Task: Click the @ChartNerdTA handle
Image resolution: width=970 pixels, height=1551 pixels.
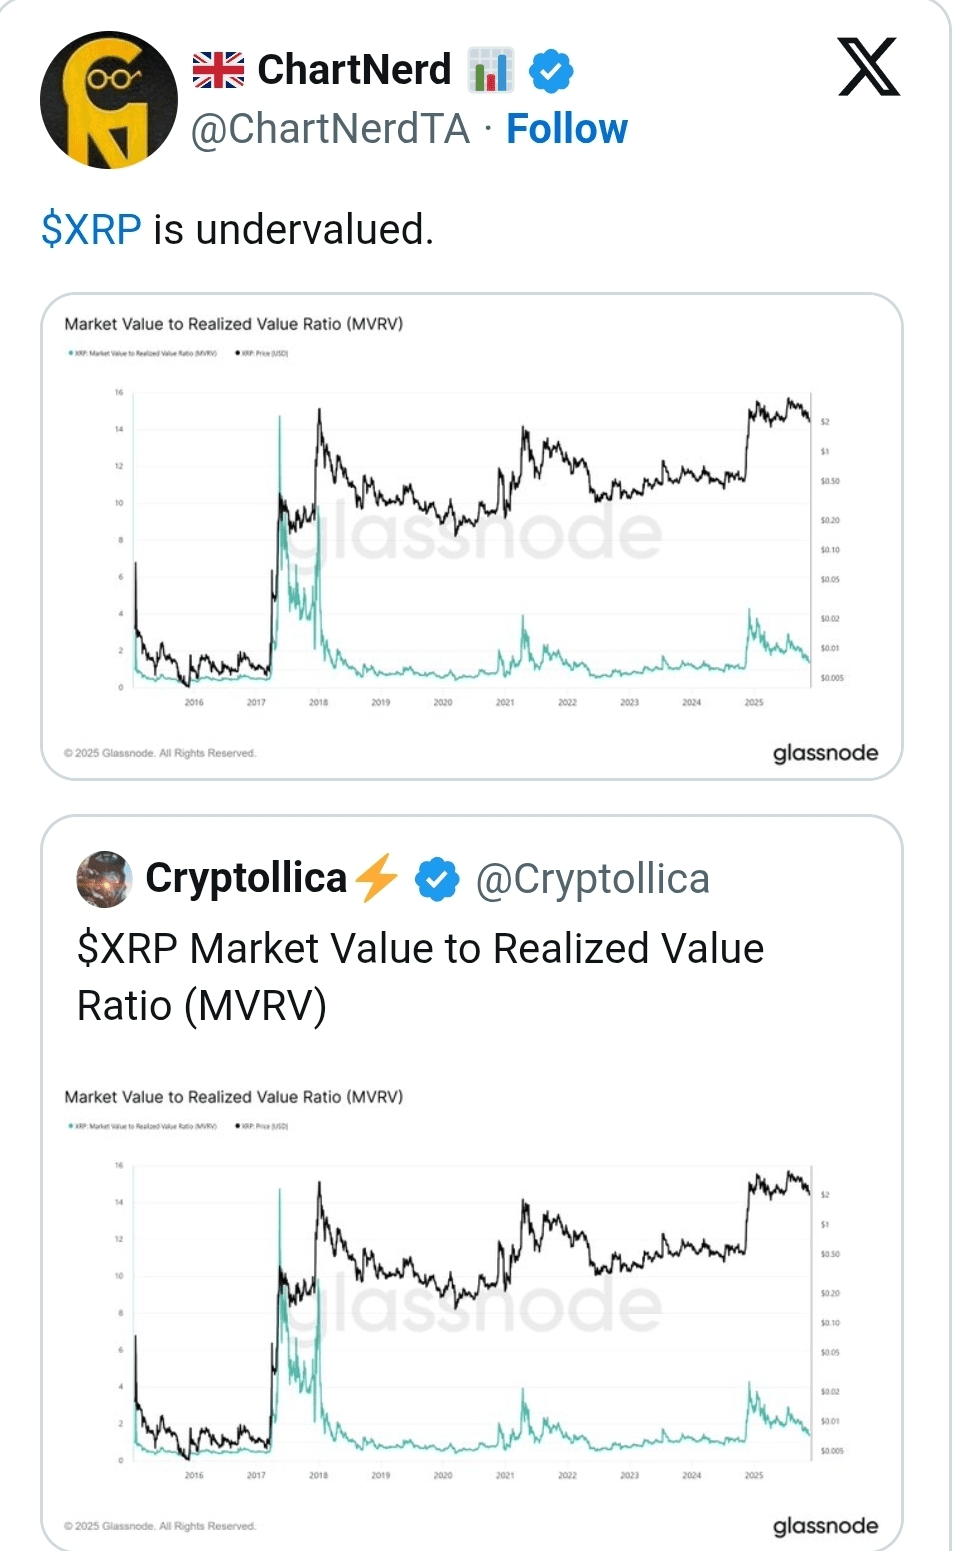Action: [x=330, y=129]
